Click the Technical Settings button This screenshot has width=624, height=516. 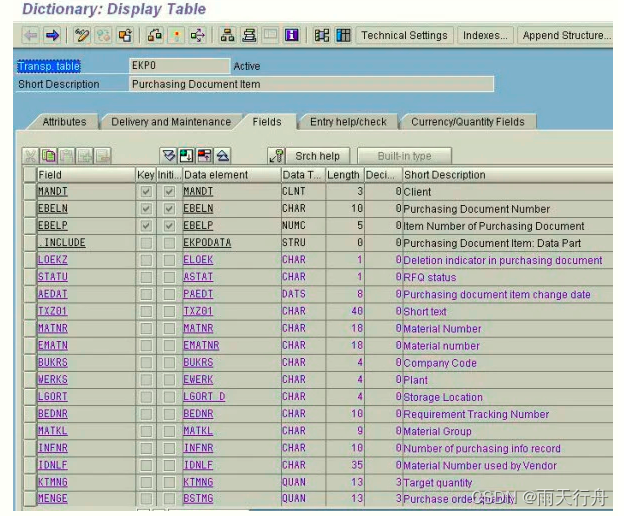click(x=404, y=35)
